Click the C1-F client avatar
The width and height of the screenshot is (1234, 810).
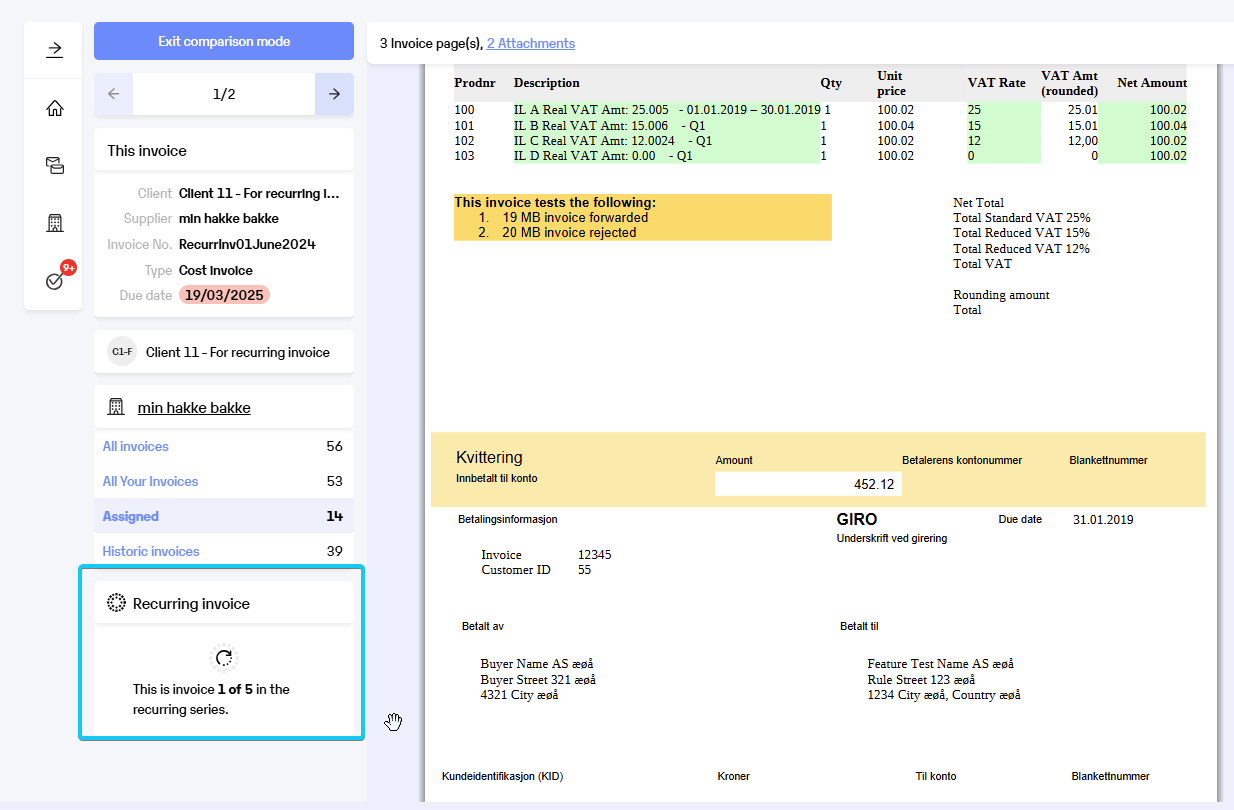122,352
